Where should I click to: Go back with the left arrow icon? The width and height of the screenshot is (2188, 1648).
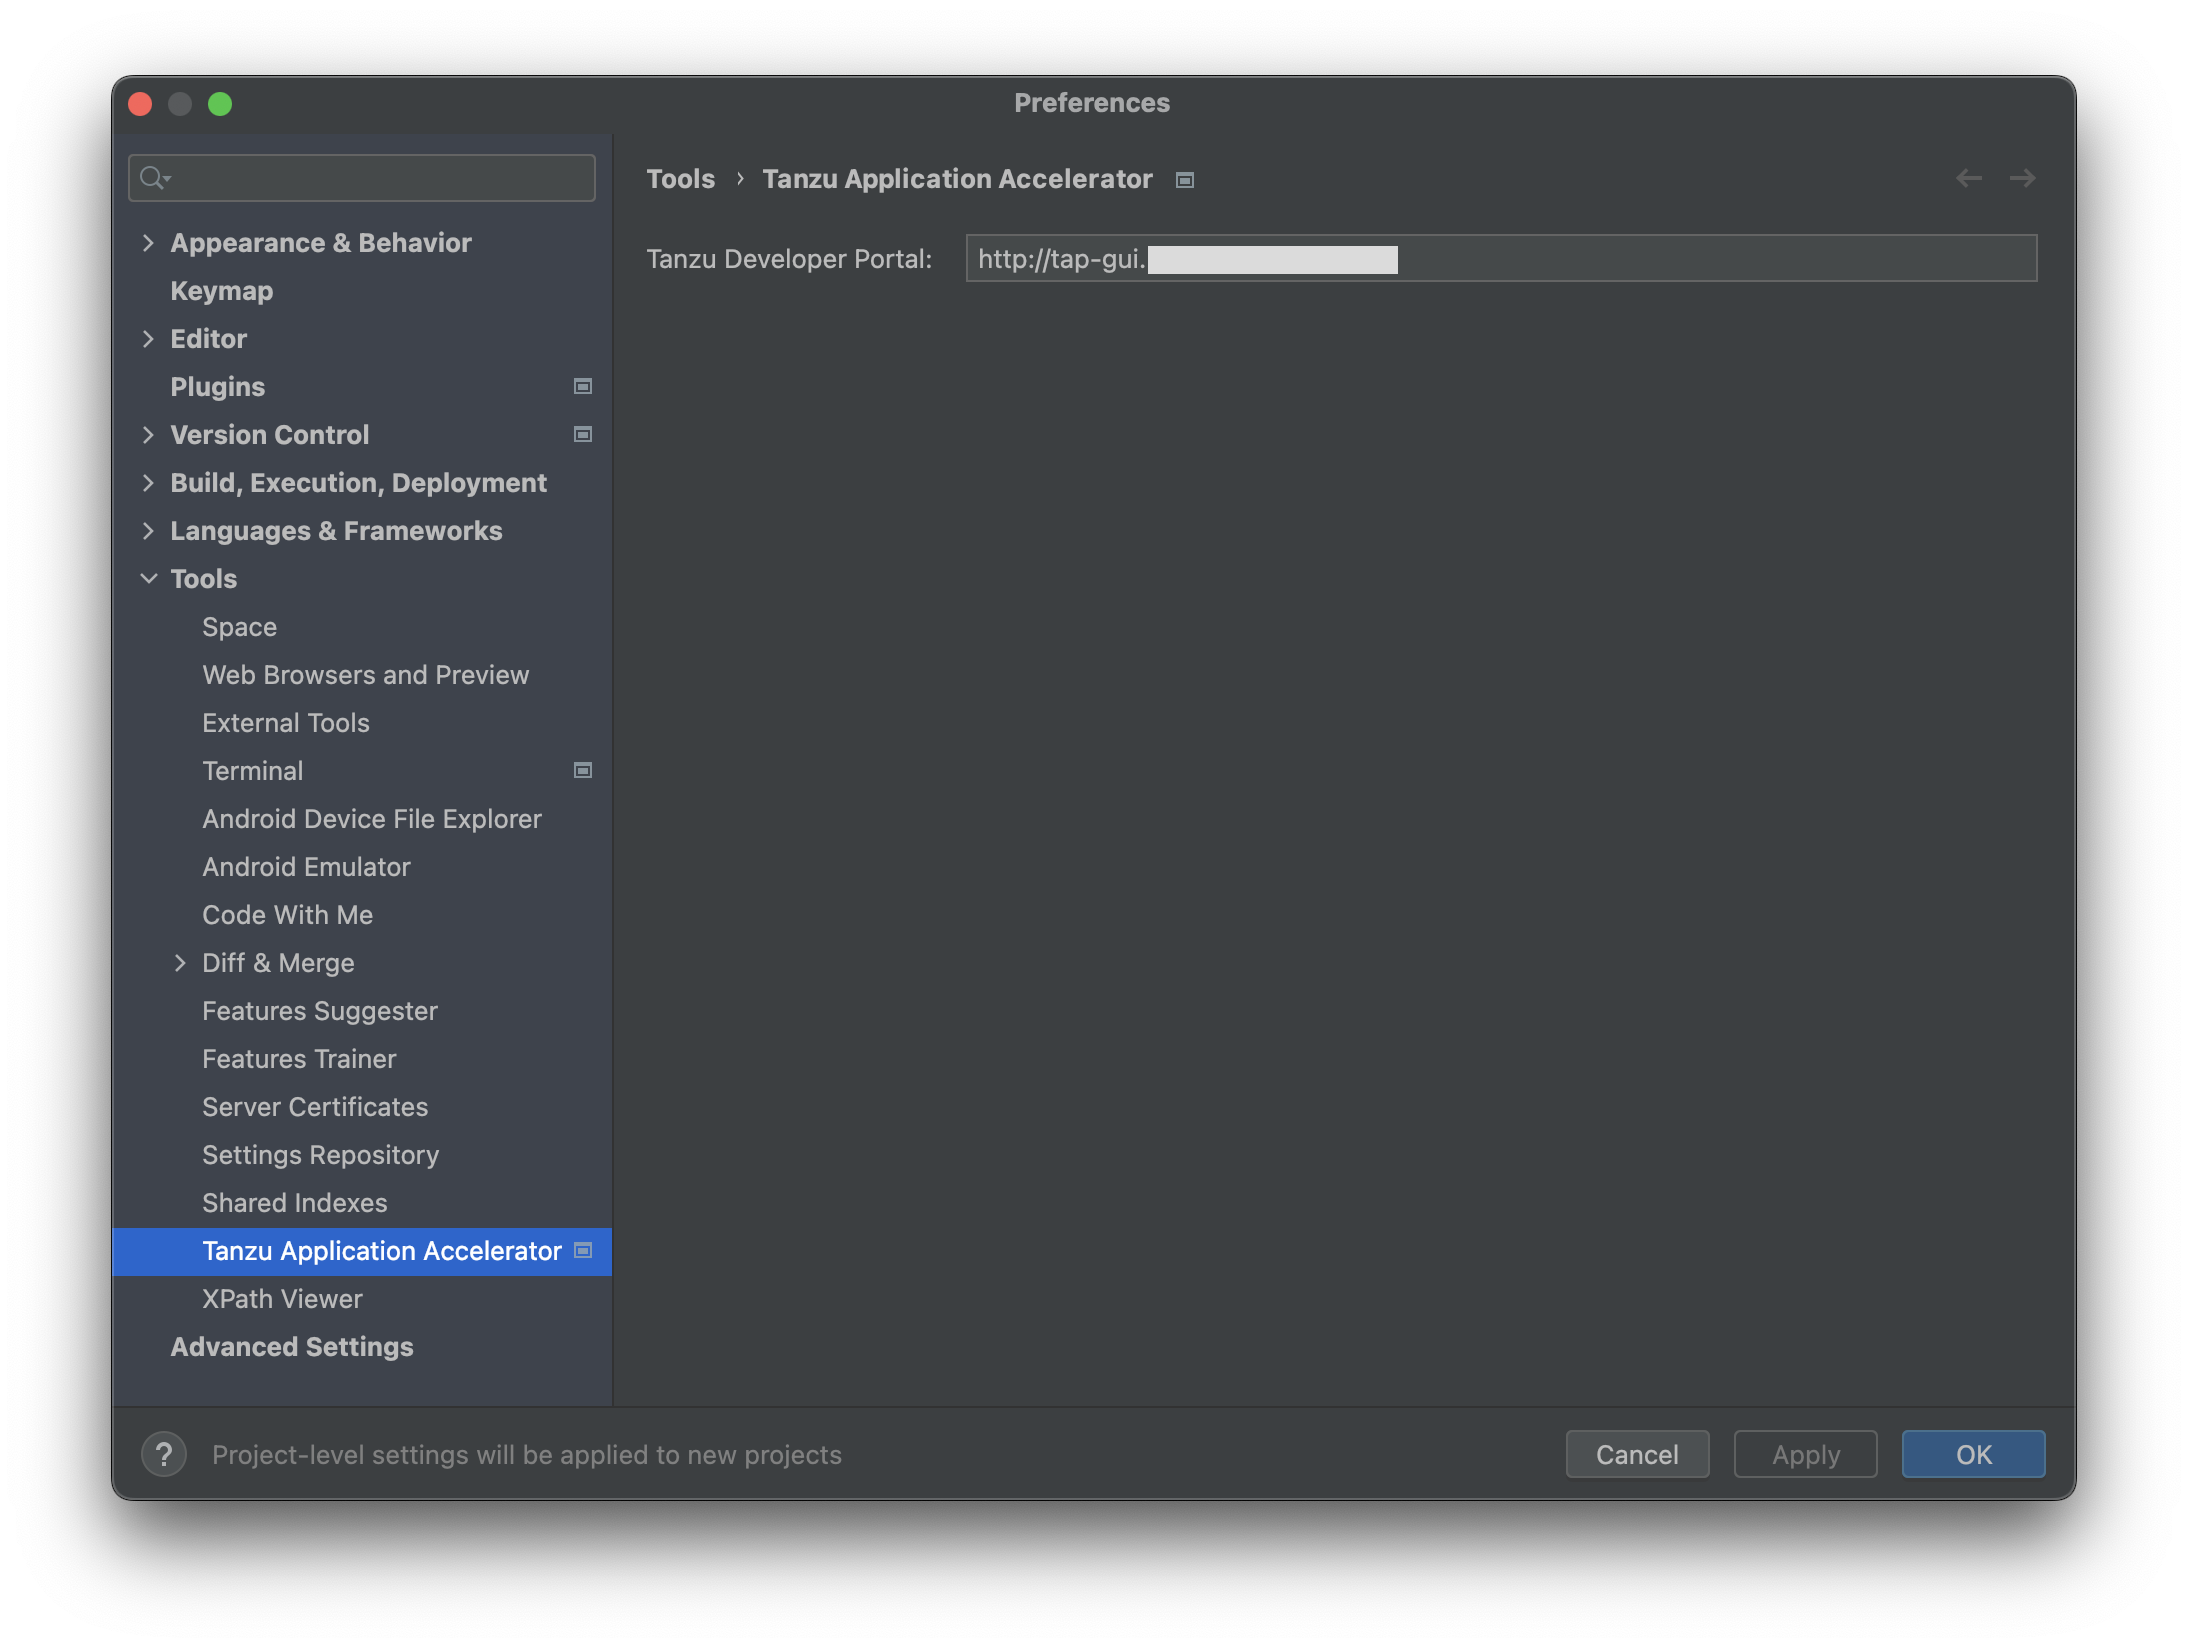pyautogui.click(x=1968, y=178)
